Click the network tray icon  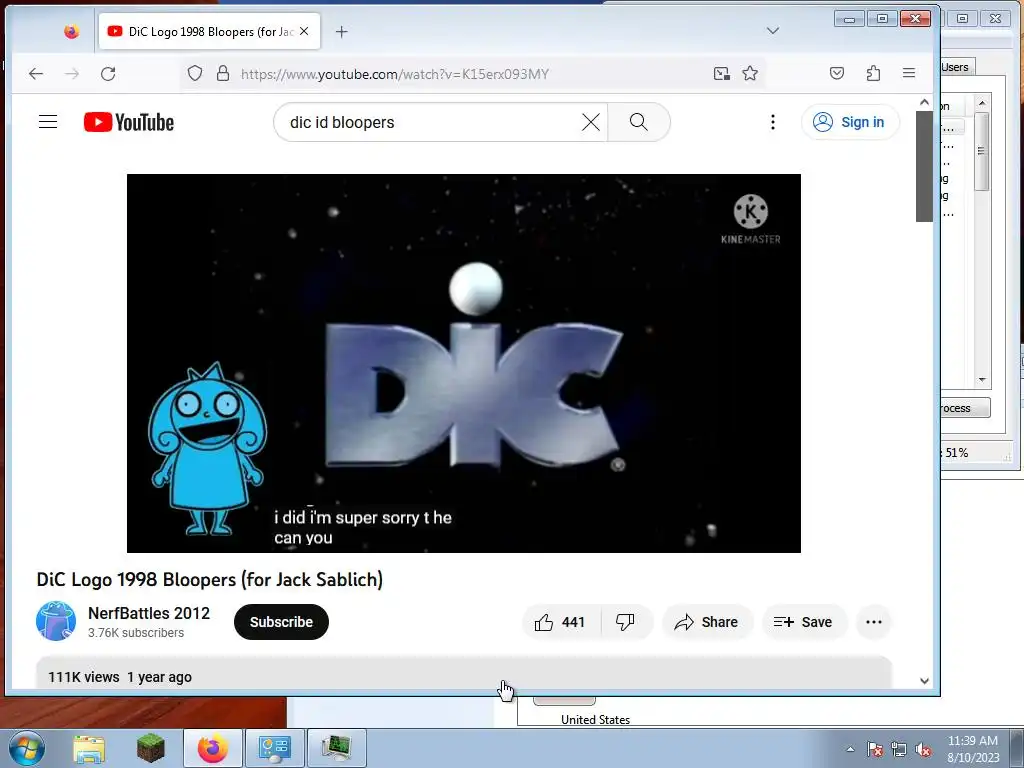899,749
